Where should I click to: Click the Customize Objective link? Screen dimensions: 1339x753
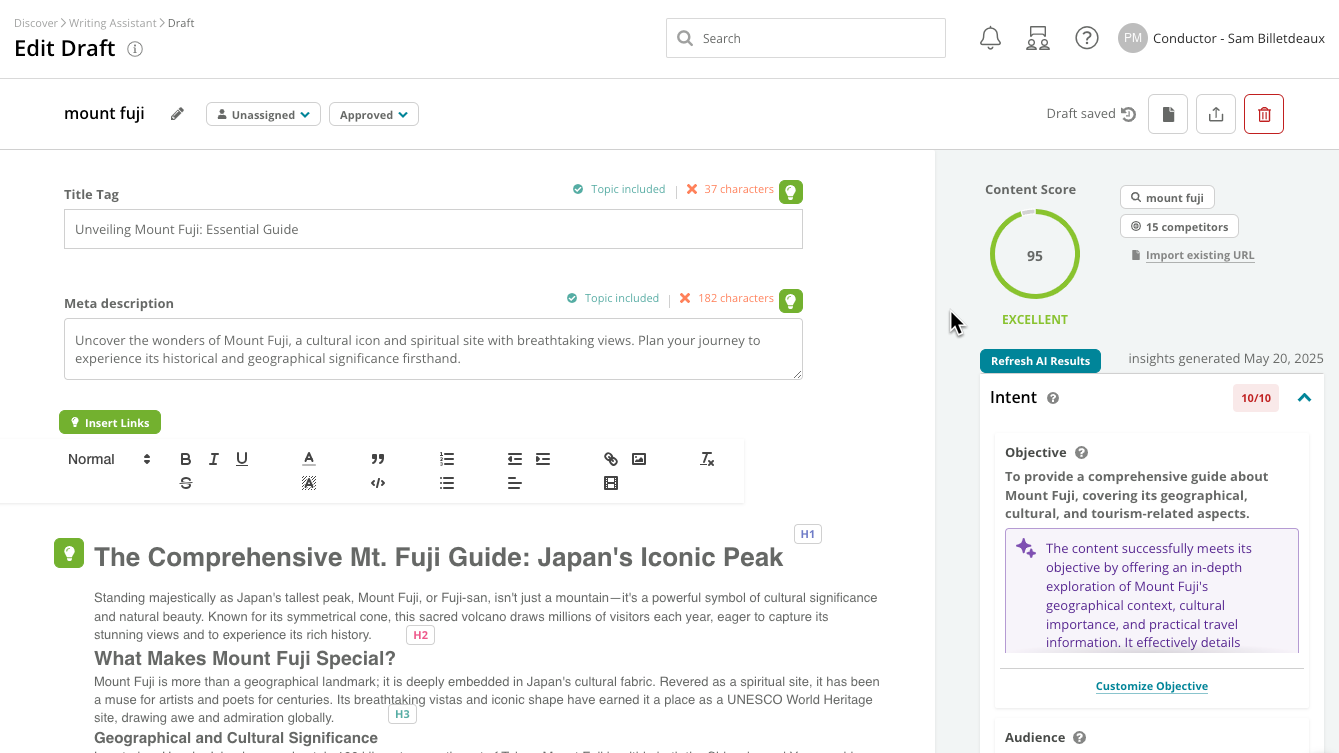coord(1152,686)
